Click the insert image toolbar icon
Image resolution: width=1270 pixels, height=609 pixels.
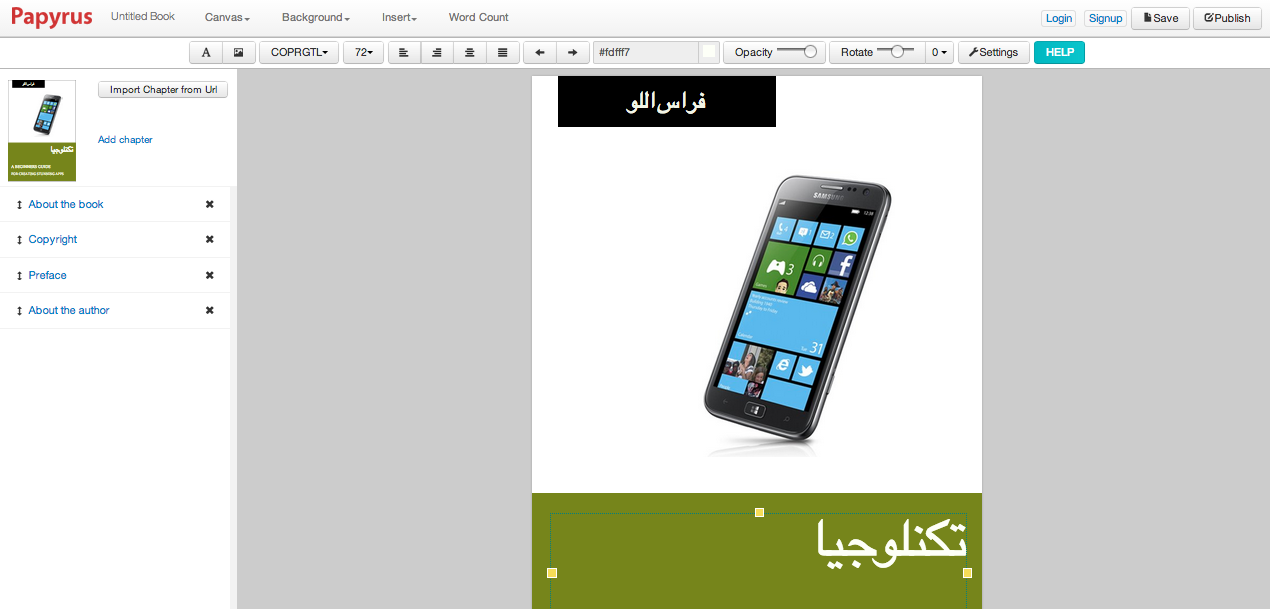tap(238, 53)
